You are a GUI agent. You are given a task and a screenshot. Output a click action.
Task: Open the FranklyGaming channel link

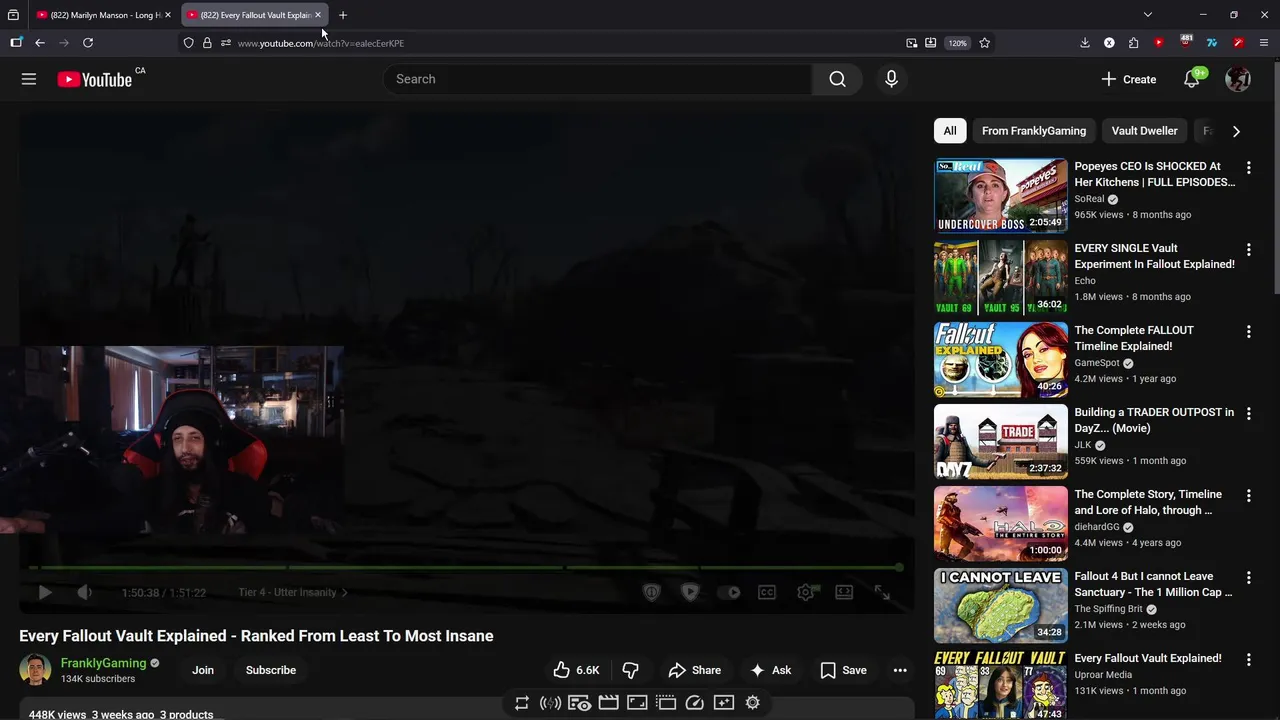[x=103, y=663]
